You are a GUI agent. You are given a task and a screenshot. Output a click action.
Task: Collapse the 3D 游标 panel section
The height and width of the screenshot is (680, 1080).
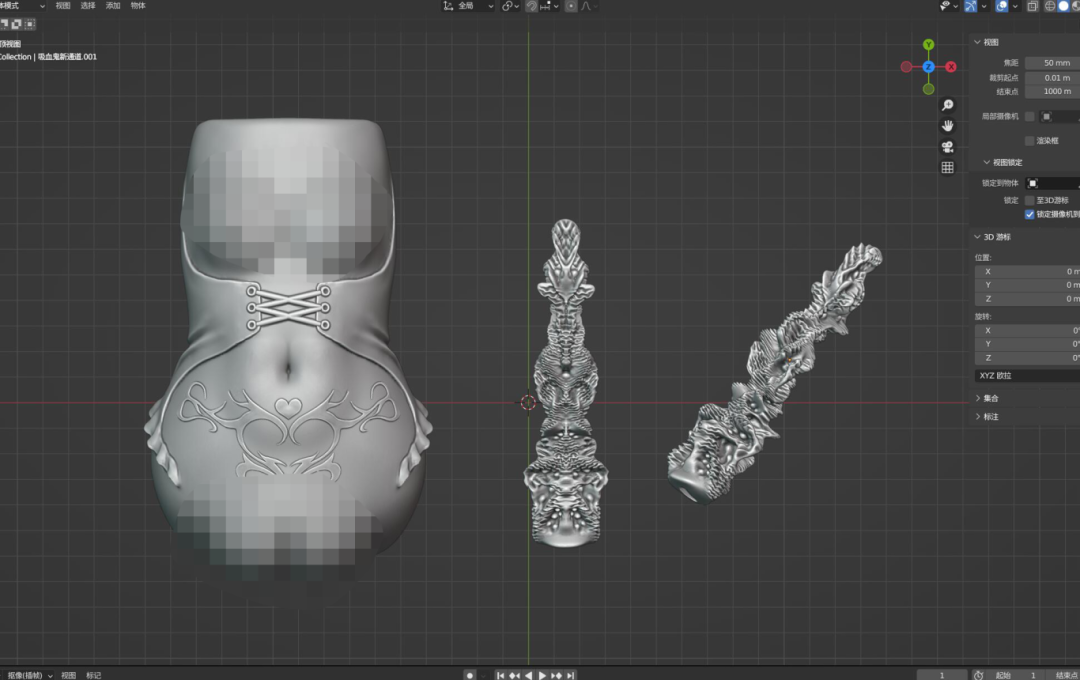(996, 237)
